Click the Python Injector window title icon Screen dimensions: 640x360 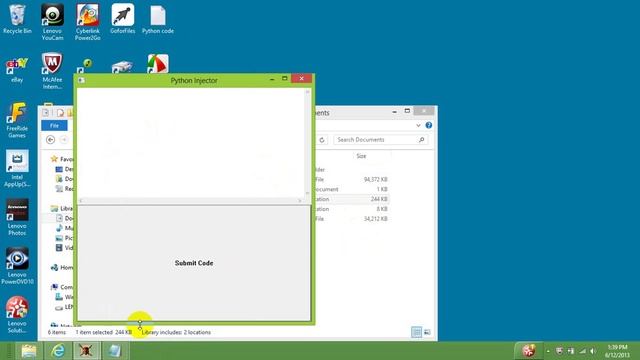pos(81,80)
